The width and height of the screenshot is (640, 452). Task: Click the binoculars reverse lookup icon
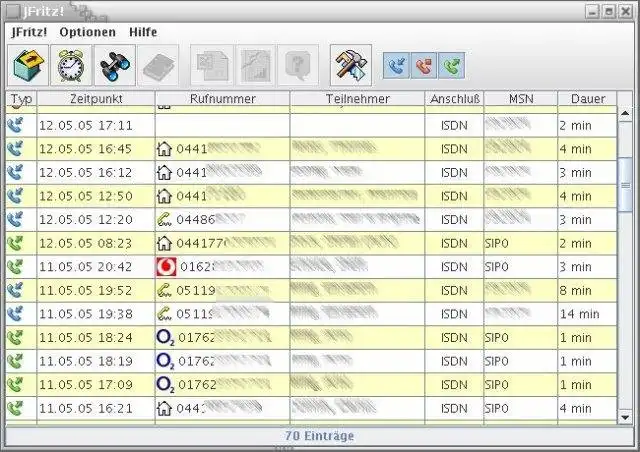pos(115,65)
